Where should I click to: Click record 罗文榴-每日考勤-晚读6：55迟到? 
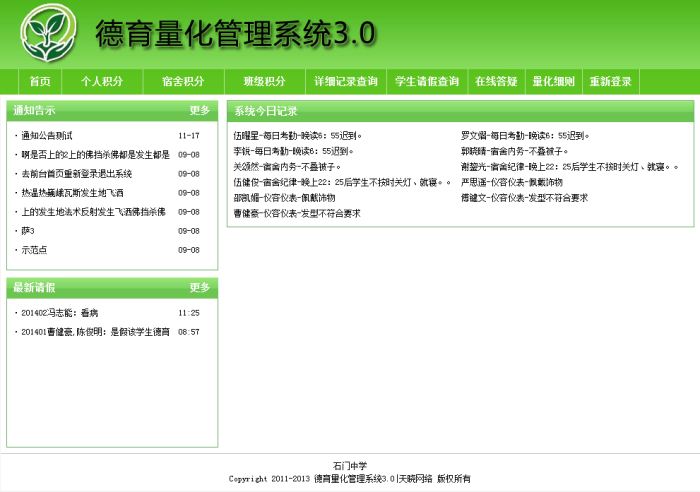pyautogui.click(x=525, y=135)
